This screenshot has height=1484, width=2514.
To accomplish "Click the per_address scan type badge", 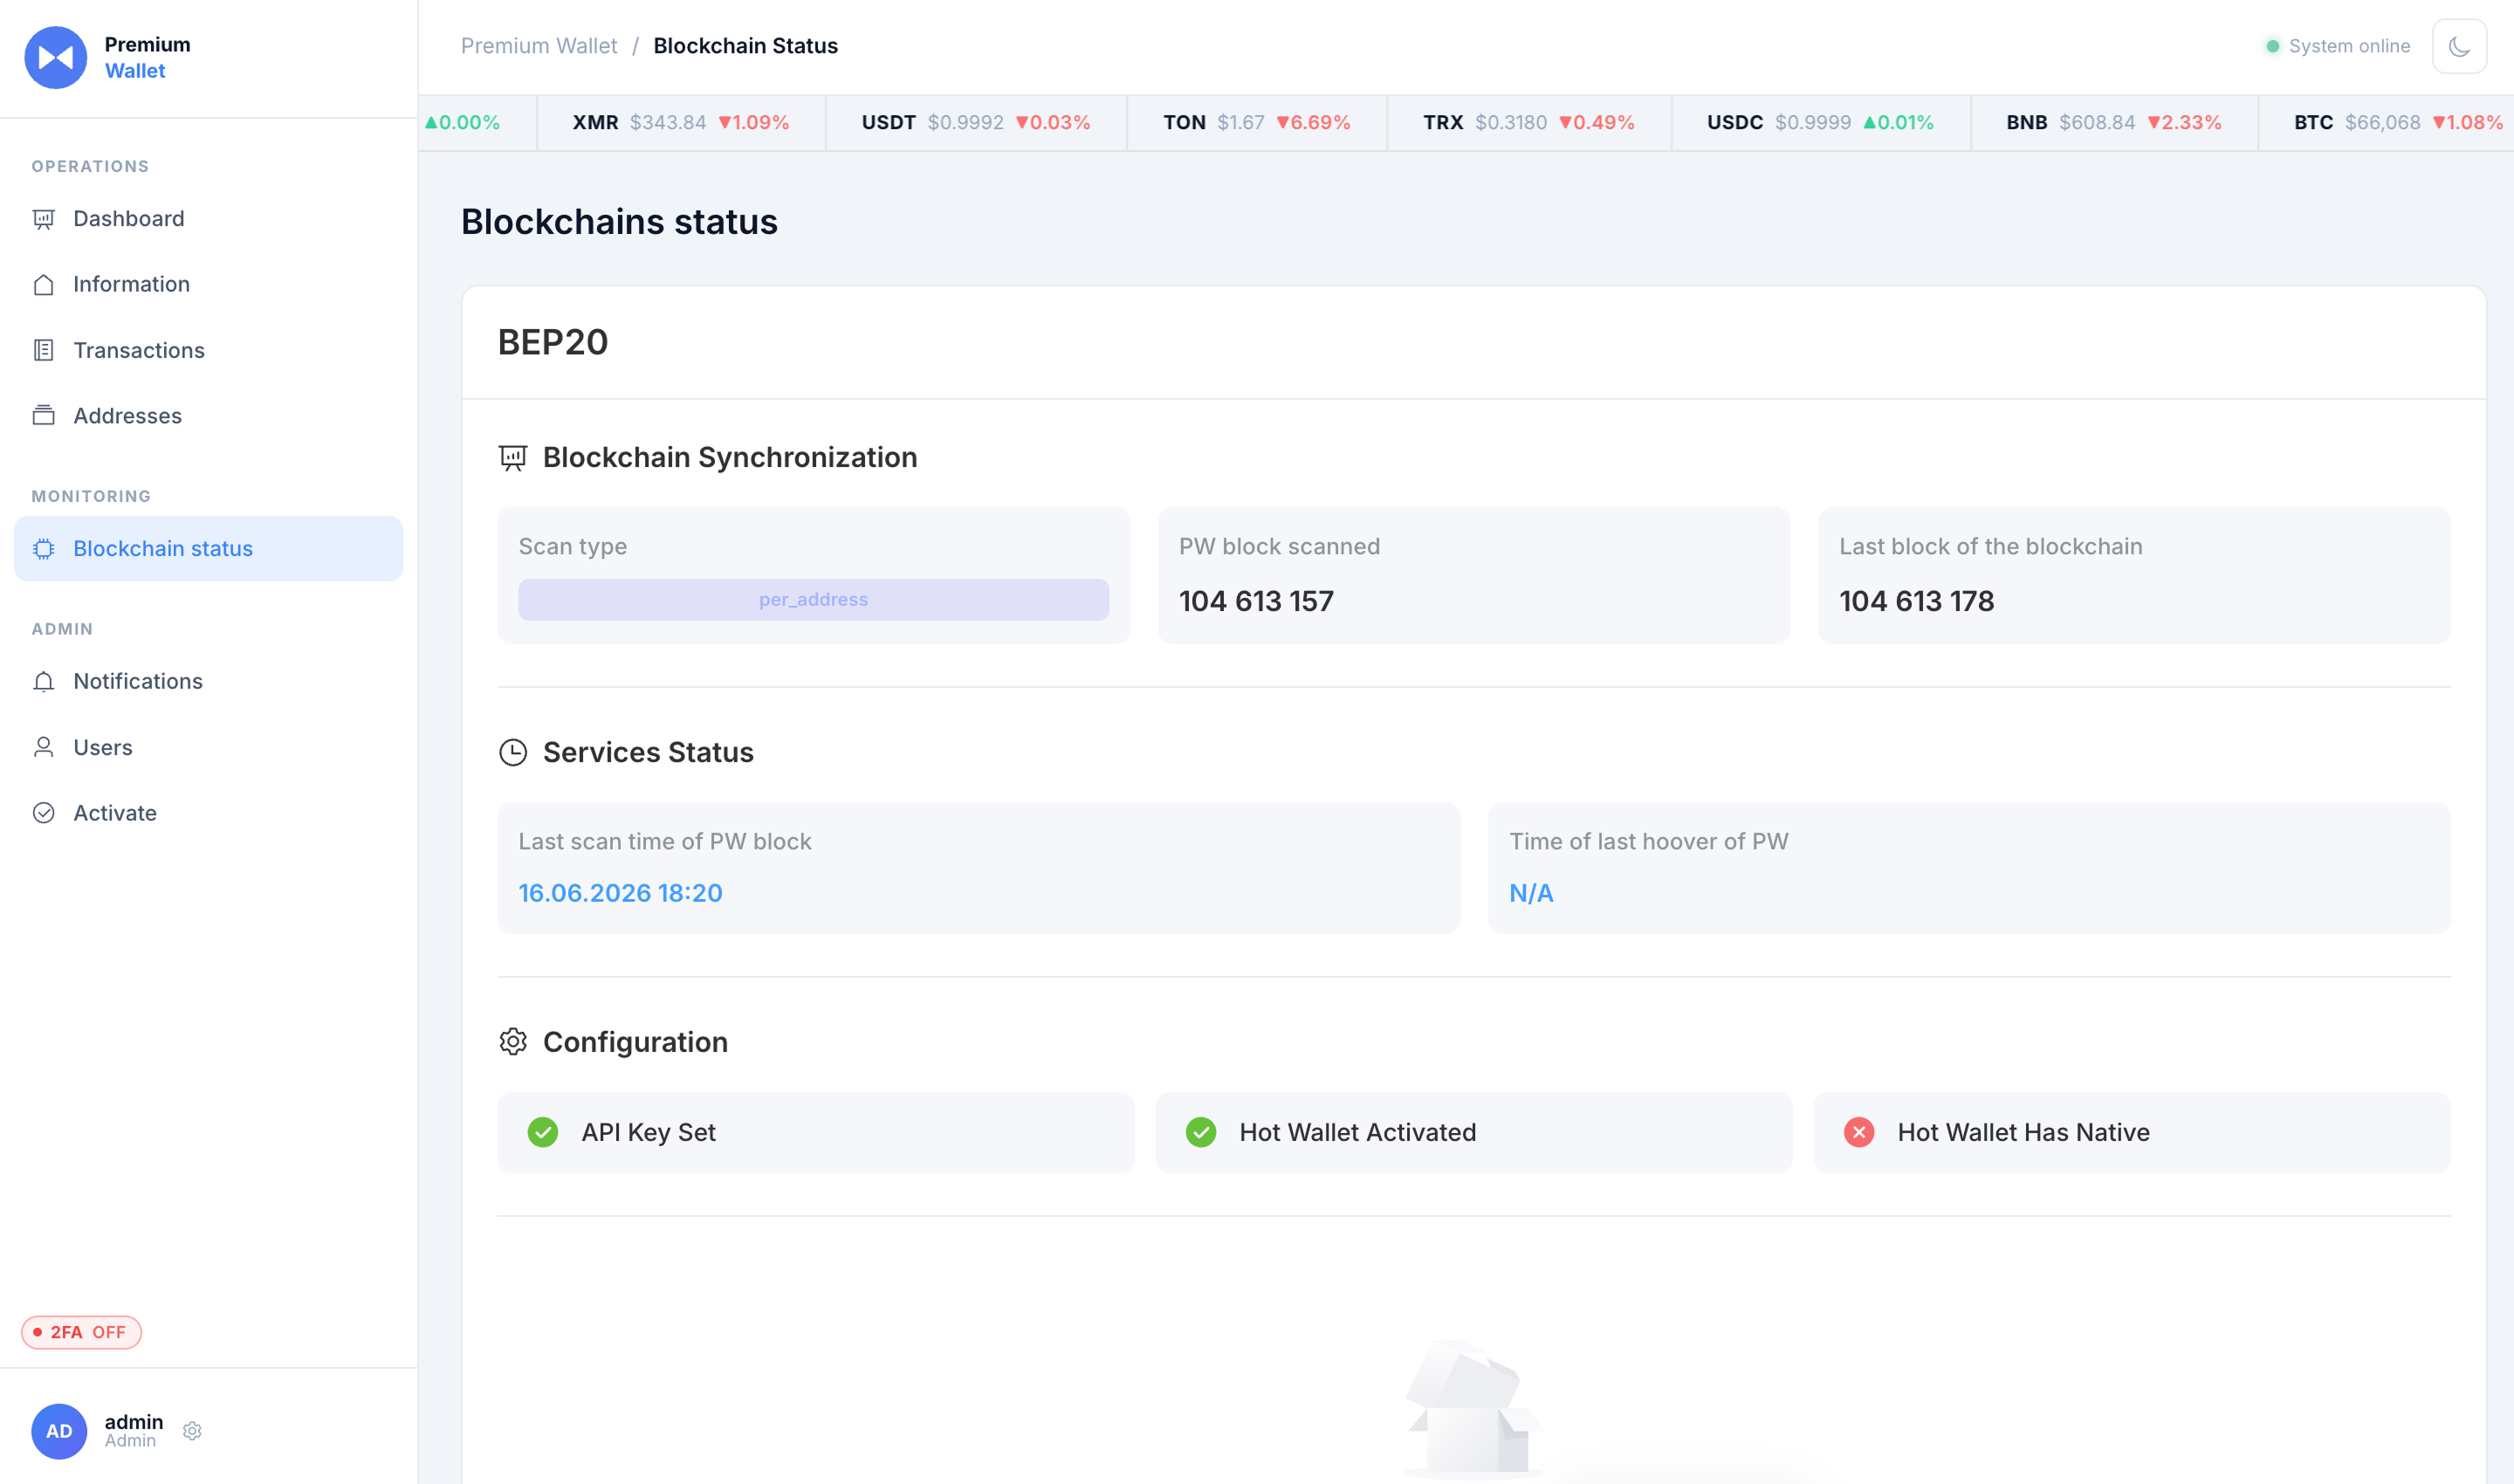I will click(813, 599).
